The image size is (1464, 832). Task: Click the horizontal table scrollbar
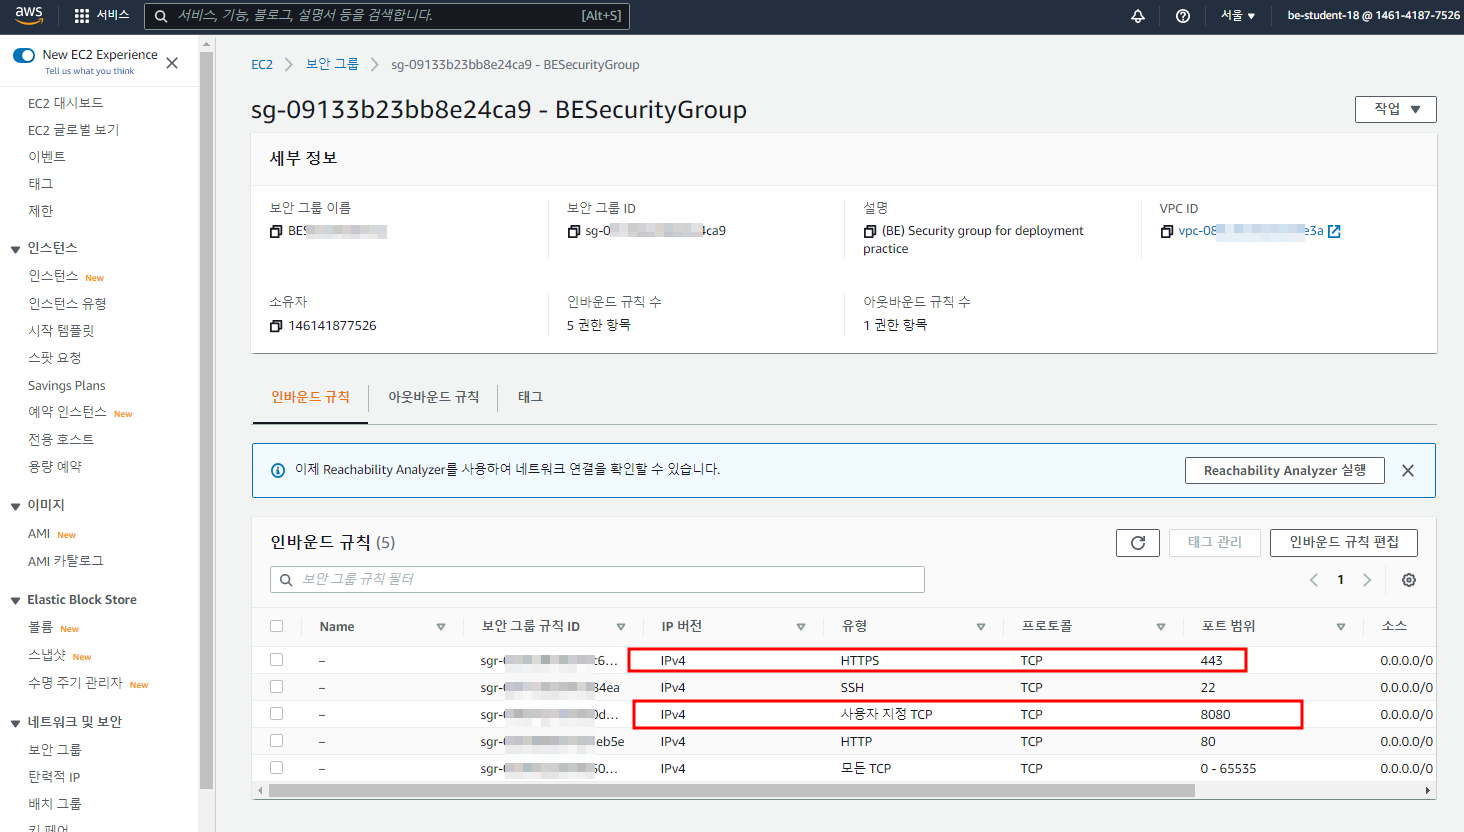pyautogui.click(x=732, y=790)
